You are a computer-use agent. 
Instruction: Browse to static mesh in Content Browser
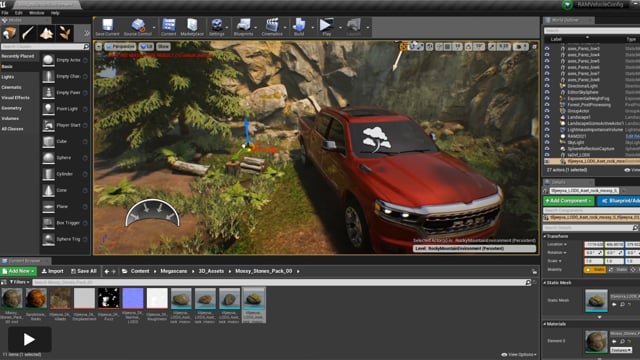[x=622, y=304]
